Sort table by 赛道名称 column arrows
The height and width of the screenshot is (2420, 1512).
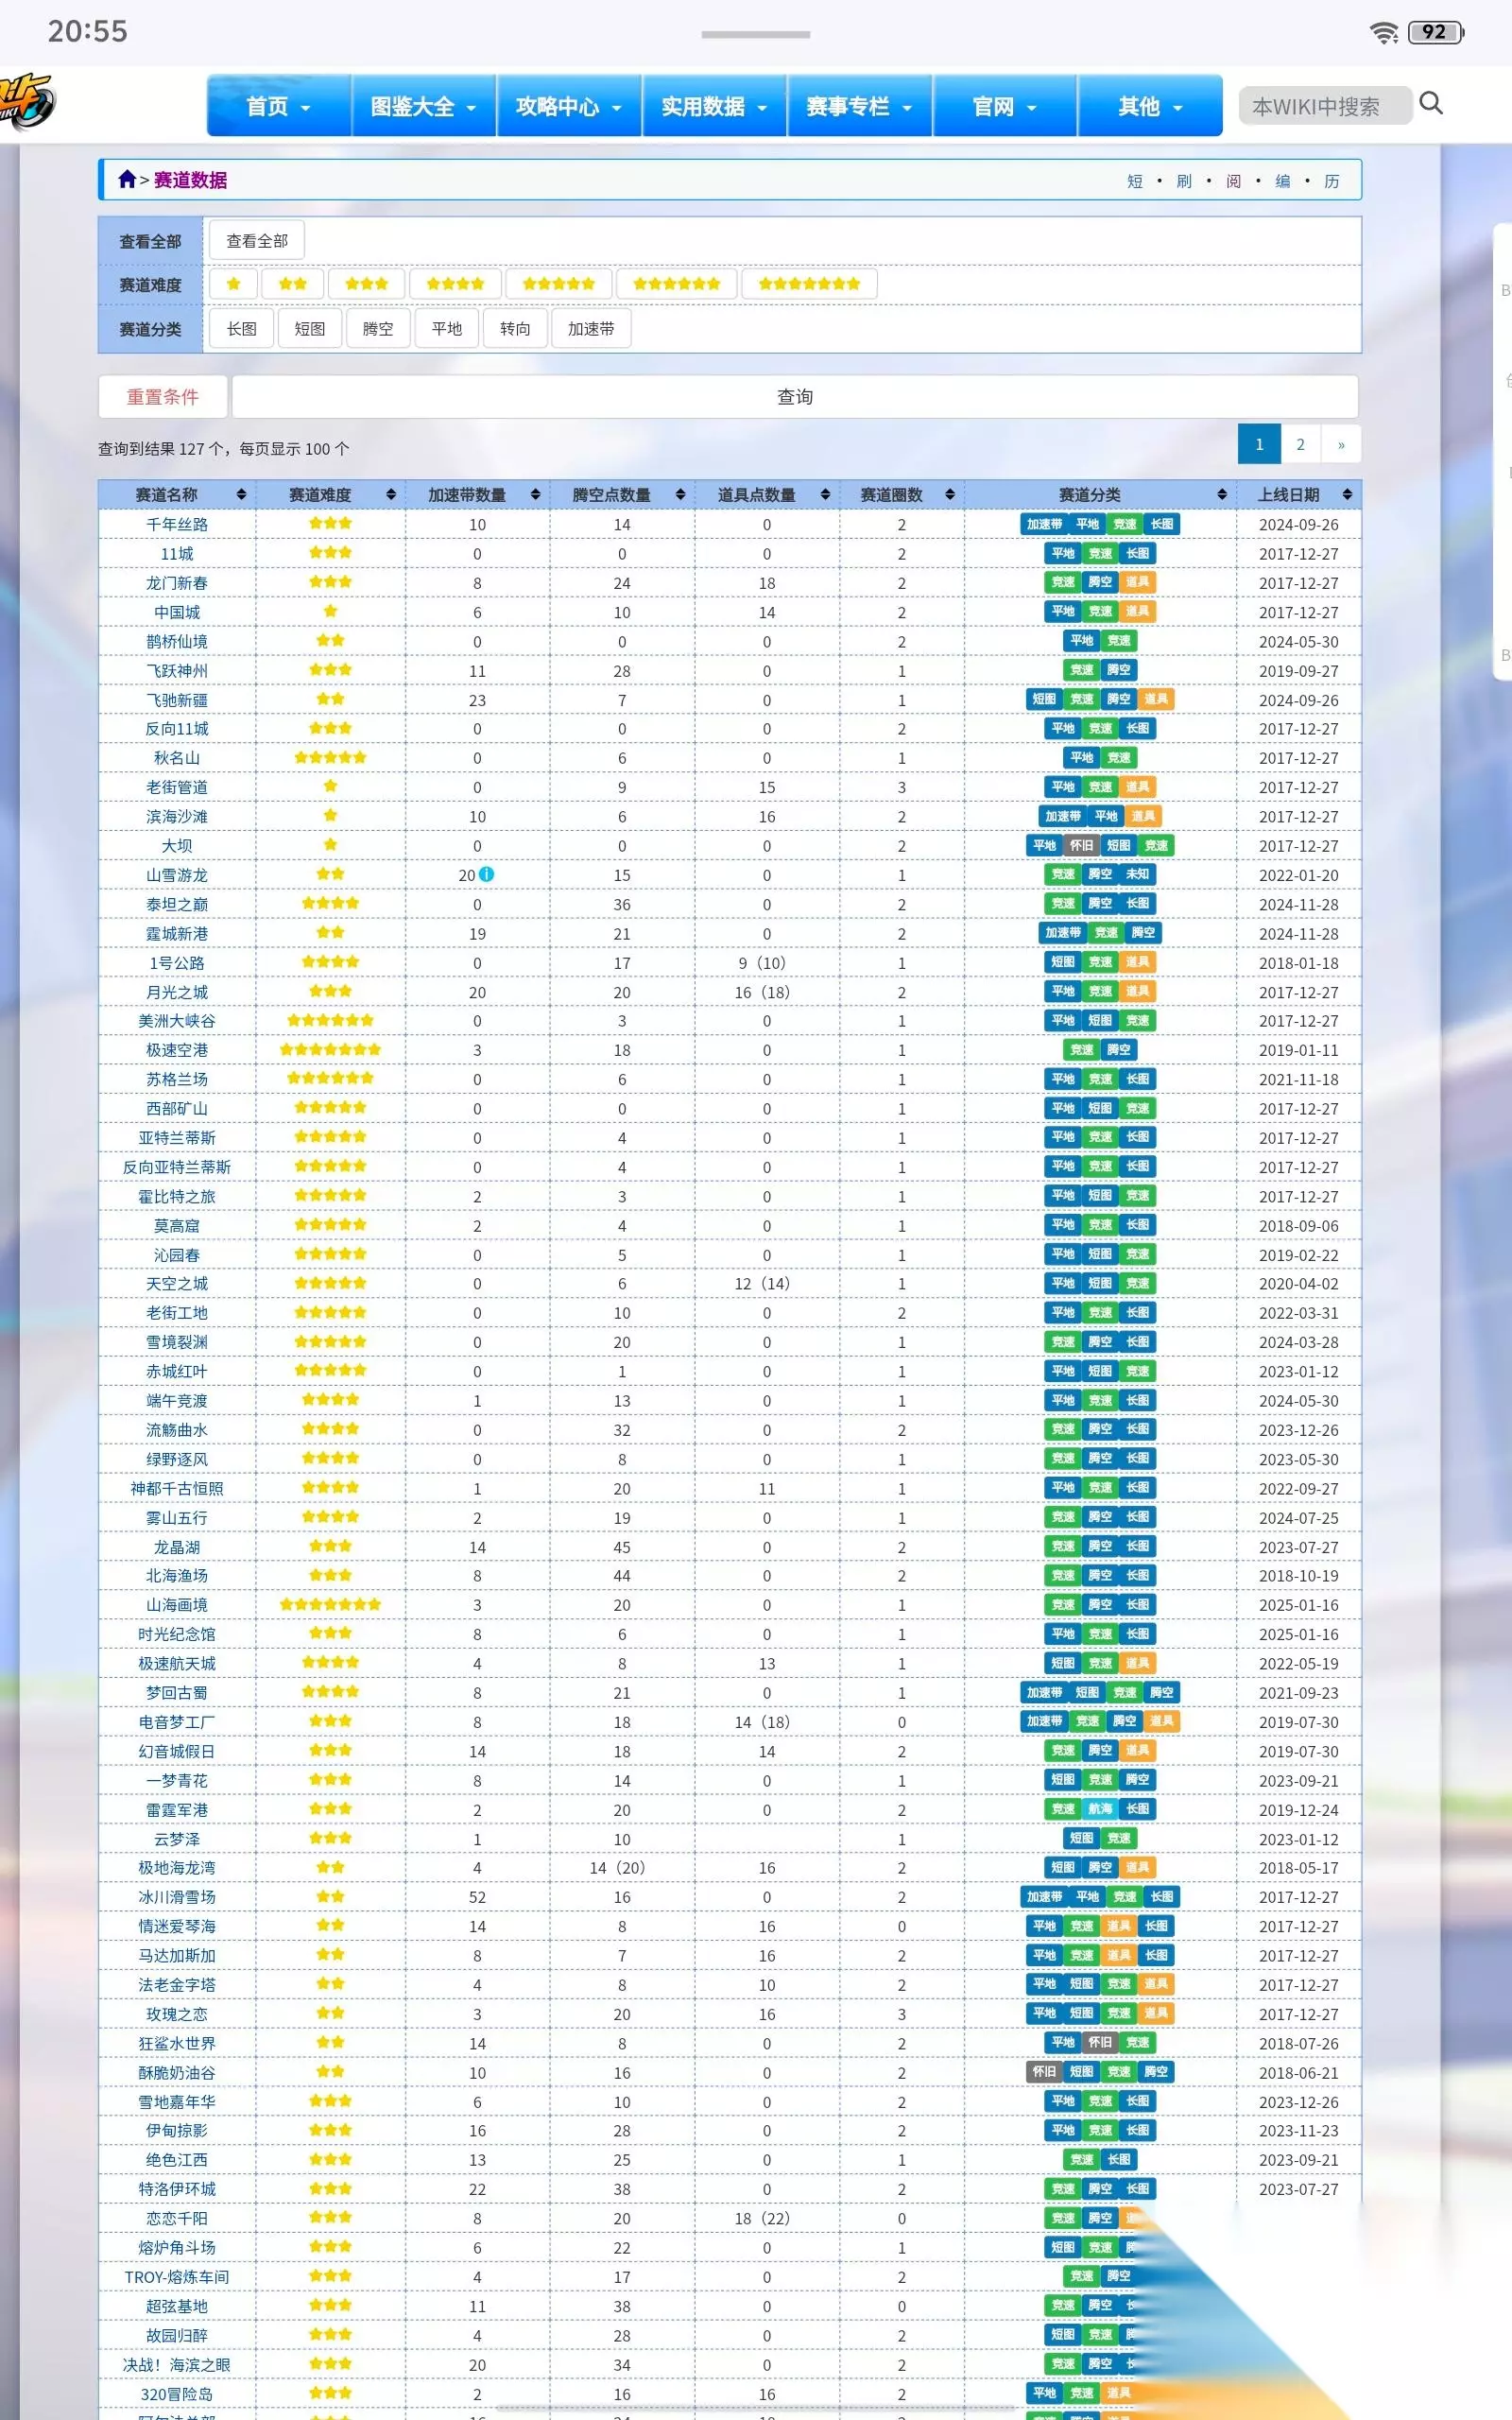[x=241, y=495]
